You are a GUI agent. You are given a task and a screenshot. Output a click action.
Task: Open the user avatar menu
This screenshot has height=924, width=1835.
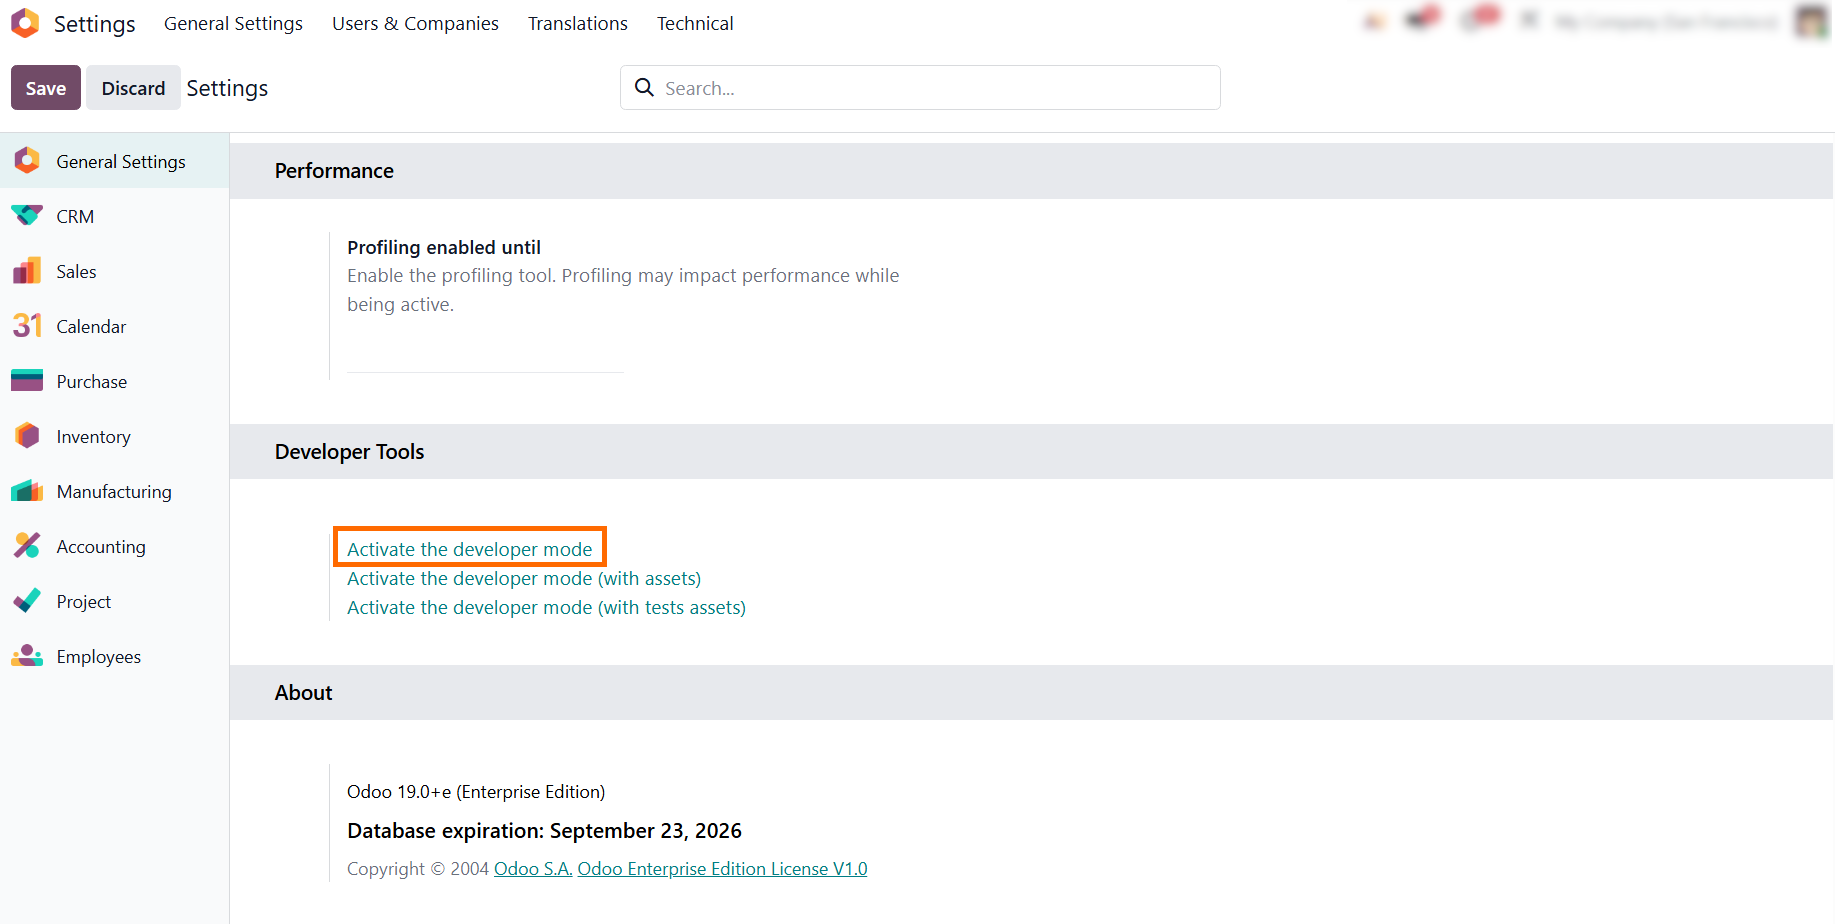click(1811, 21)
